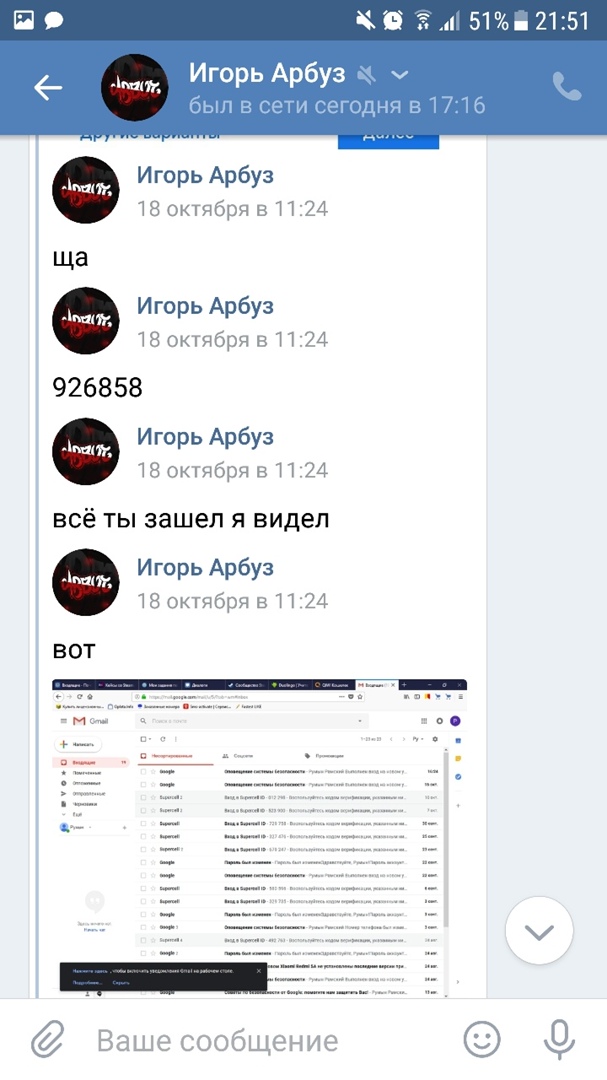Tap the 'был в сети сегодня' status line
Image resolution: width=607 pixels, height=1080 pixels.
point(337,105)
